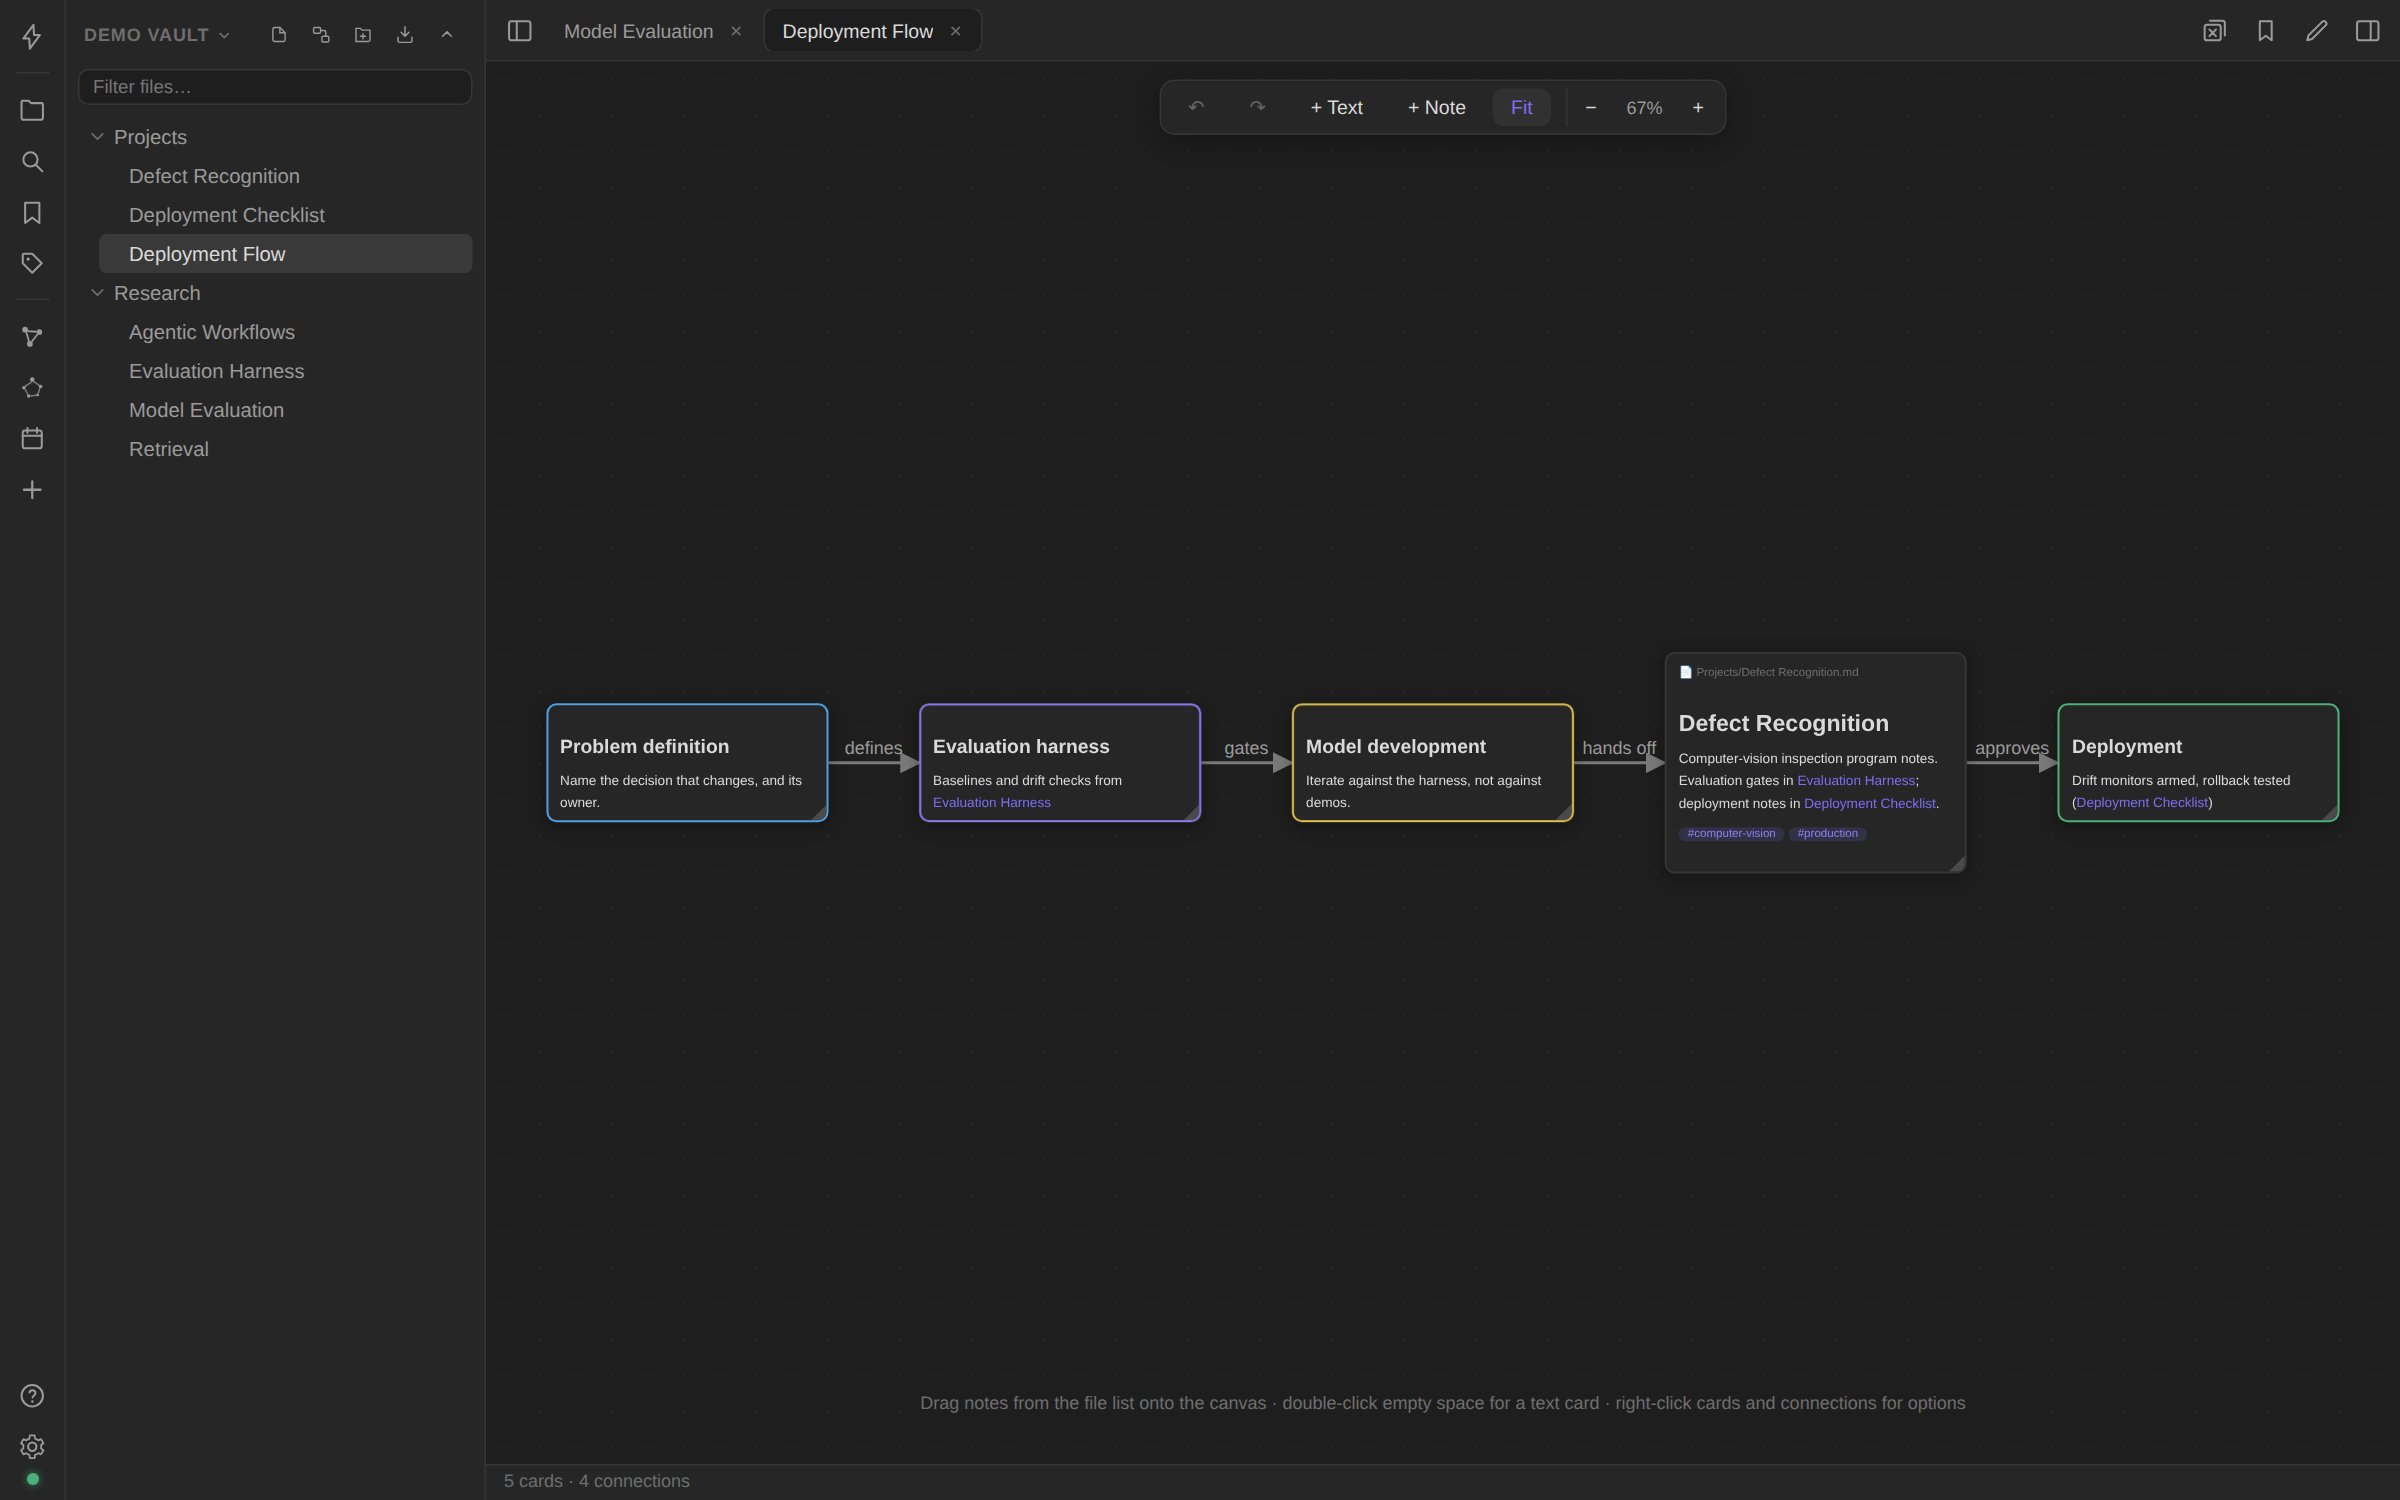Open Defect Recognition in file tree

(285, 176)
